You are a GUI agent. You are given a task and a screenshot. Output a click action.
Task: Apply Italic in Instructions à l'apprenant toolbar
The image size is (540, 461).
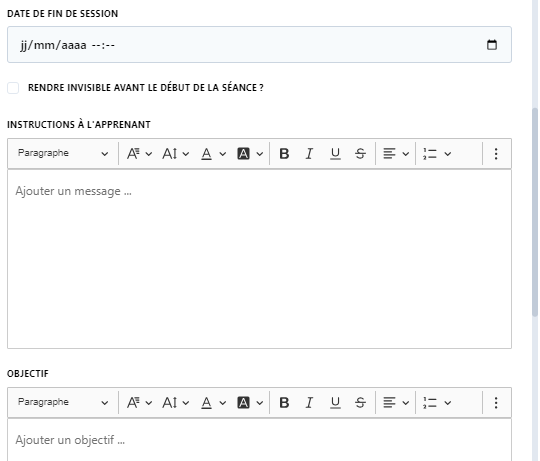[309, 154]
